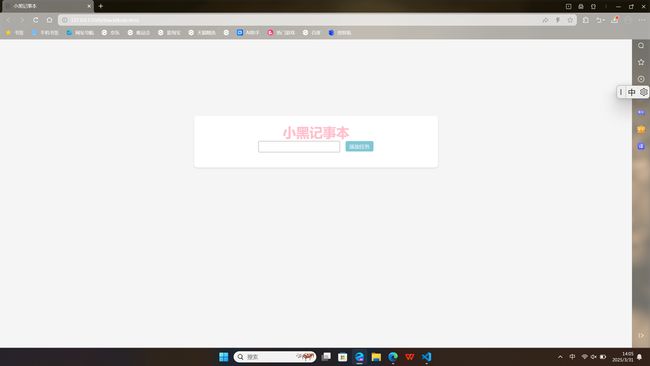This screenshot has height=366, width=650.
Task: Click the 小黑记事本 heading
Action: point(316,133)
